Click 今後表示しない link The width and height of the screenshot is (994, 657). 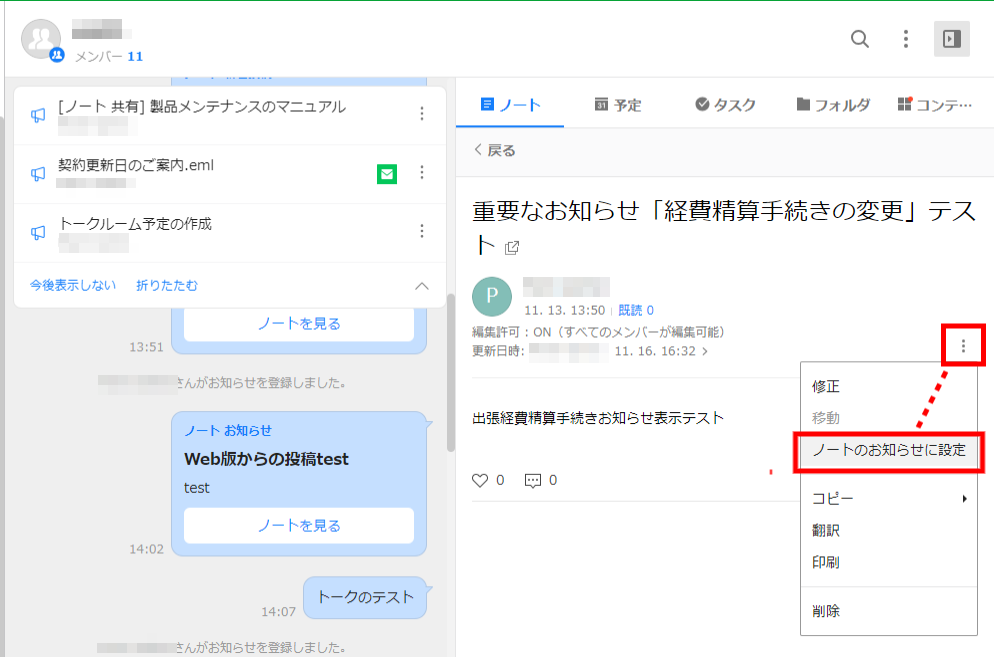coord(72,286)
